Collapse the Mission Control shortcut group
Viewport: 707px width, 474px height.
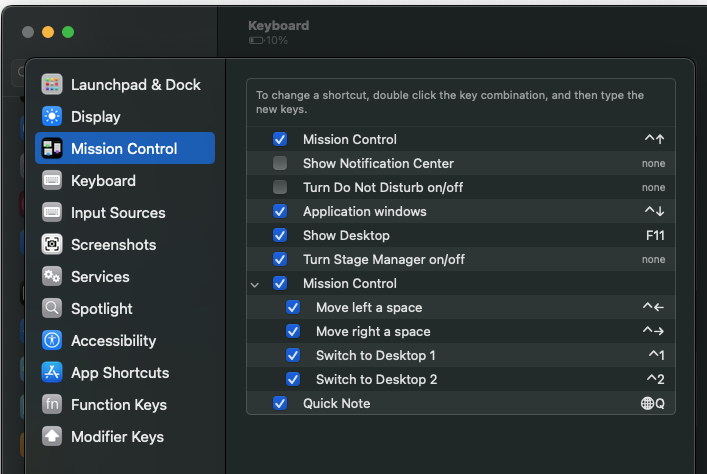255,284
